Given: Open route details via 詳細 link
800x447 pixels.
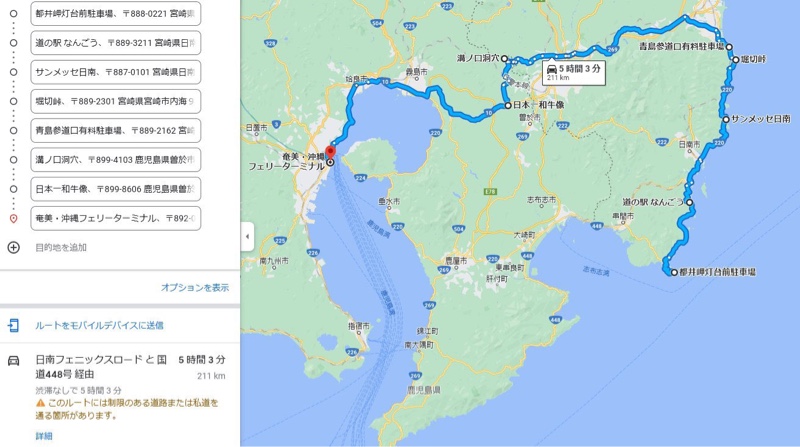Looking at the screenshot, I should point(44,436).
